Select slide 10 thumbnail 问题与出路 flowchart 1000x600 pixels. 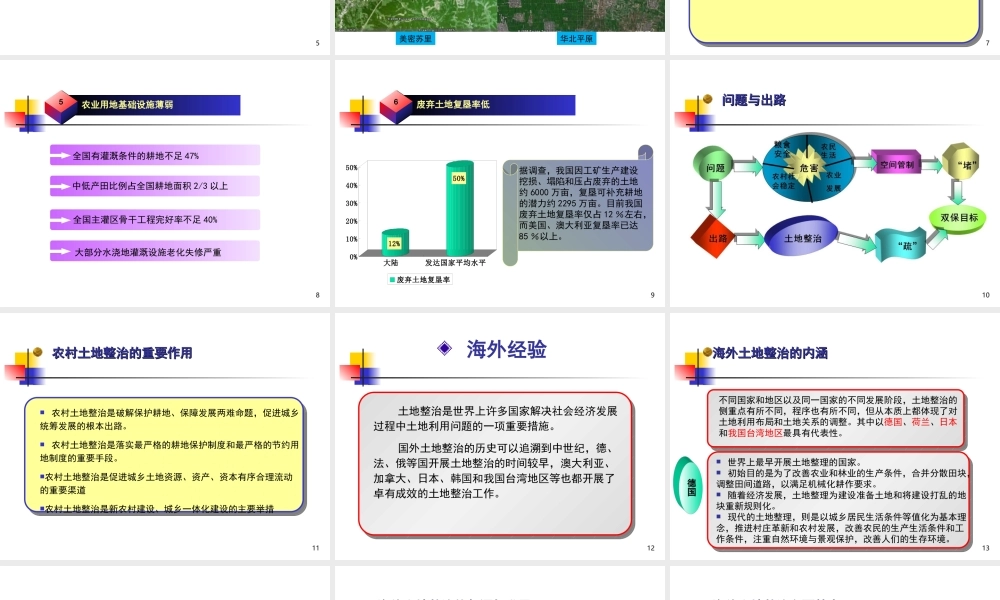point(835,183)
